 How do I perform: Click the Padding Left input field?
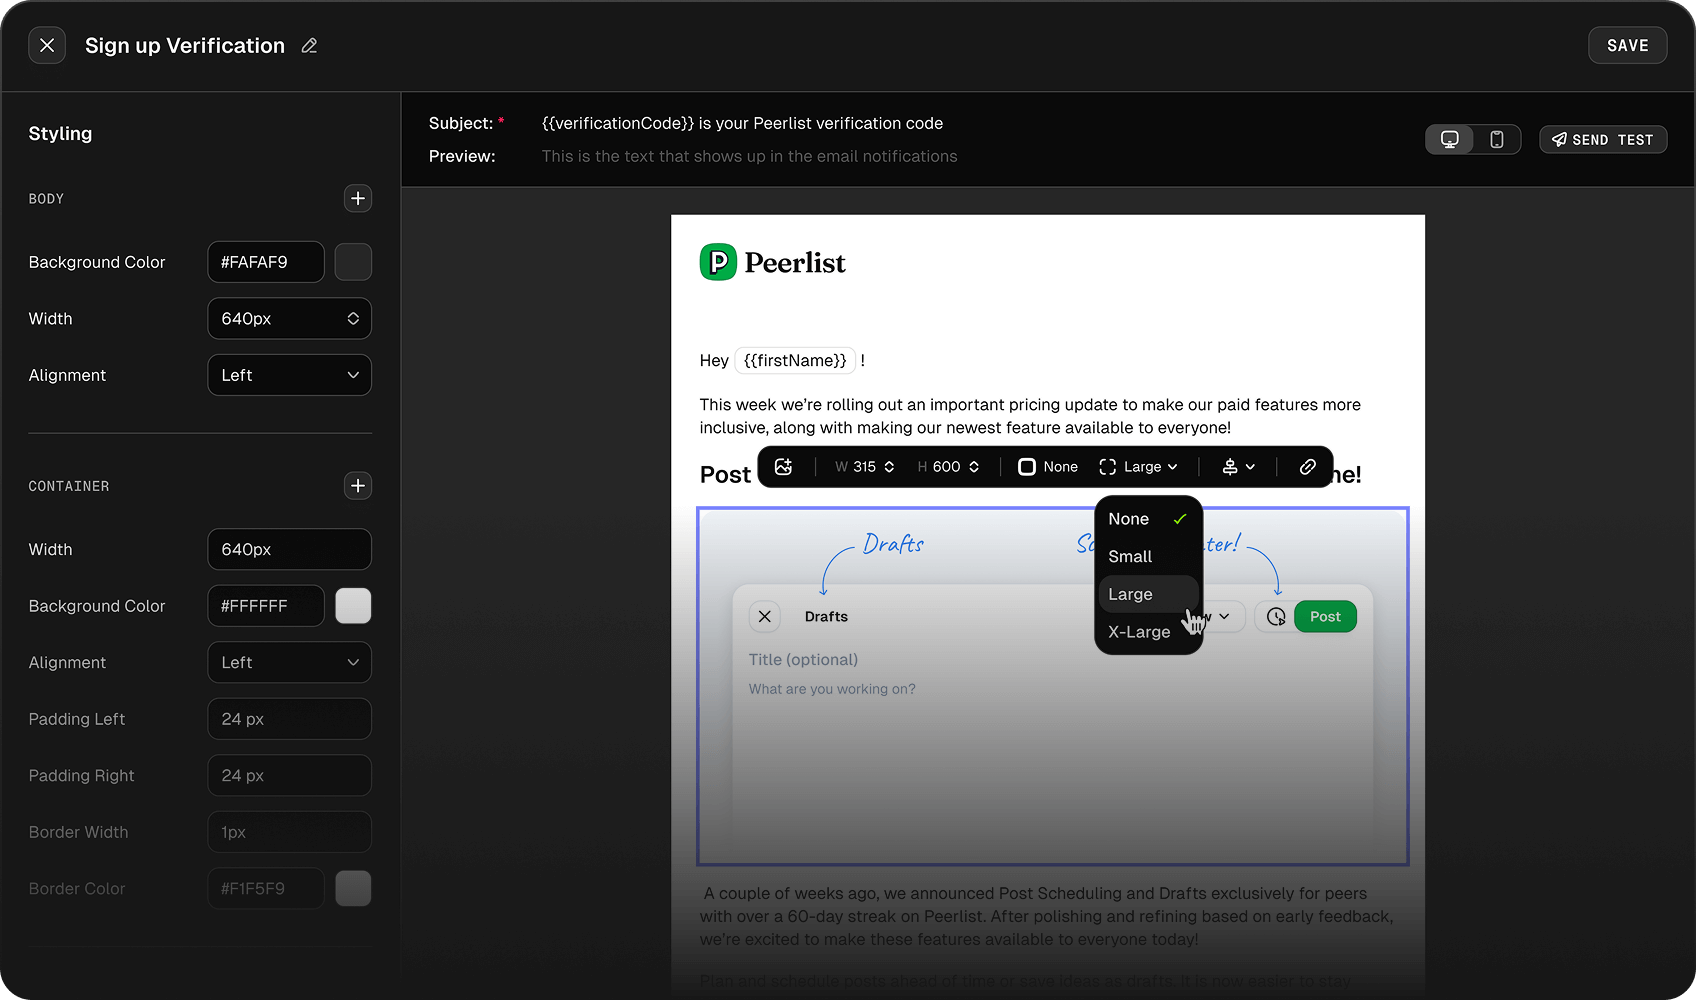coord(289,718)
